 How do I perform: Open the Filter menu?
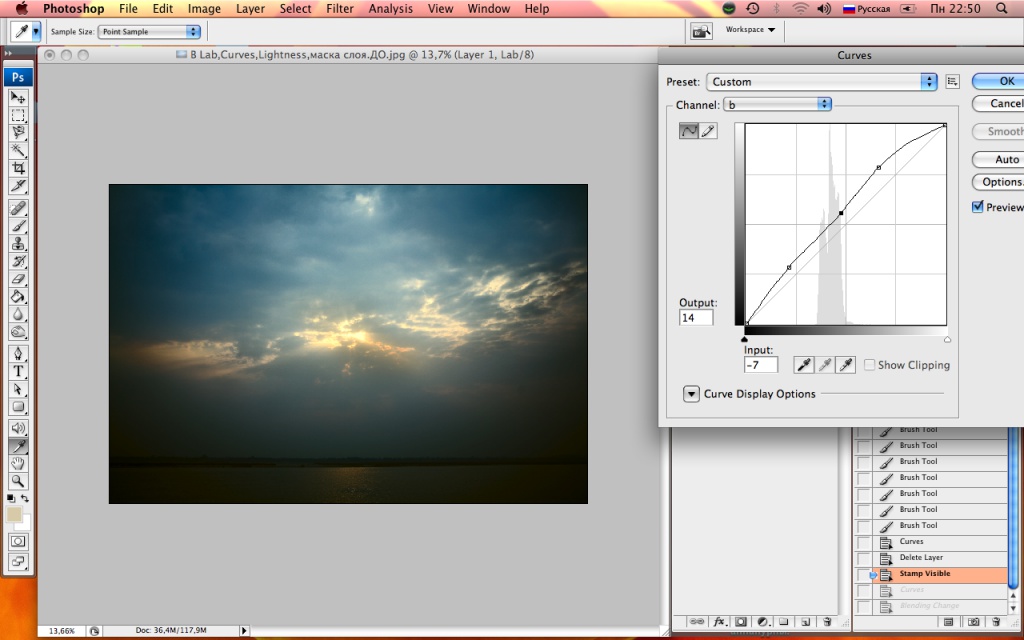tap(340, 9)
